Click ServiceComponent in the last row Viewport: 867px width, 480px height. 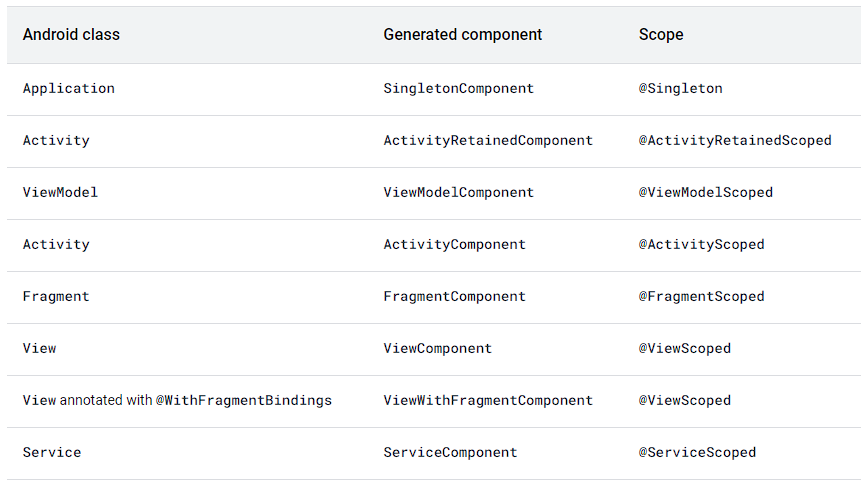450,452
